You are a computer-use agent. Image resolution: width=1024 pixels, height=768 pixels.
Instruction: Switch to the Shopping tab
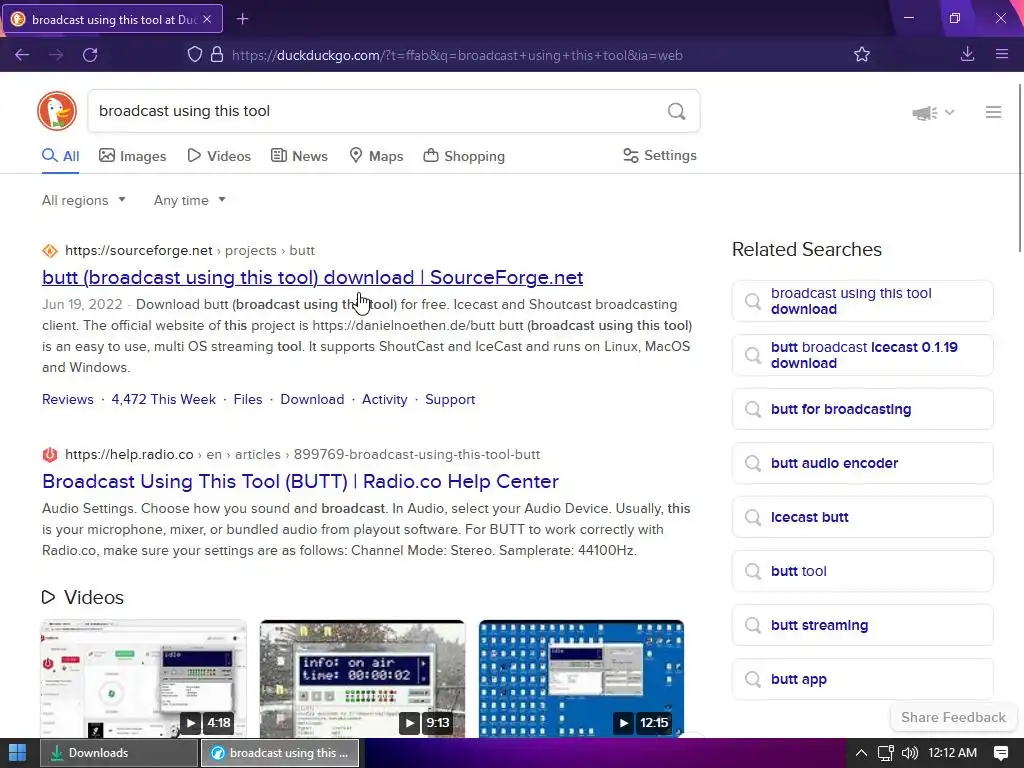(464, 156)
